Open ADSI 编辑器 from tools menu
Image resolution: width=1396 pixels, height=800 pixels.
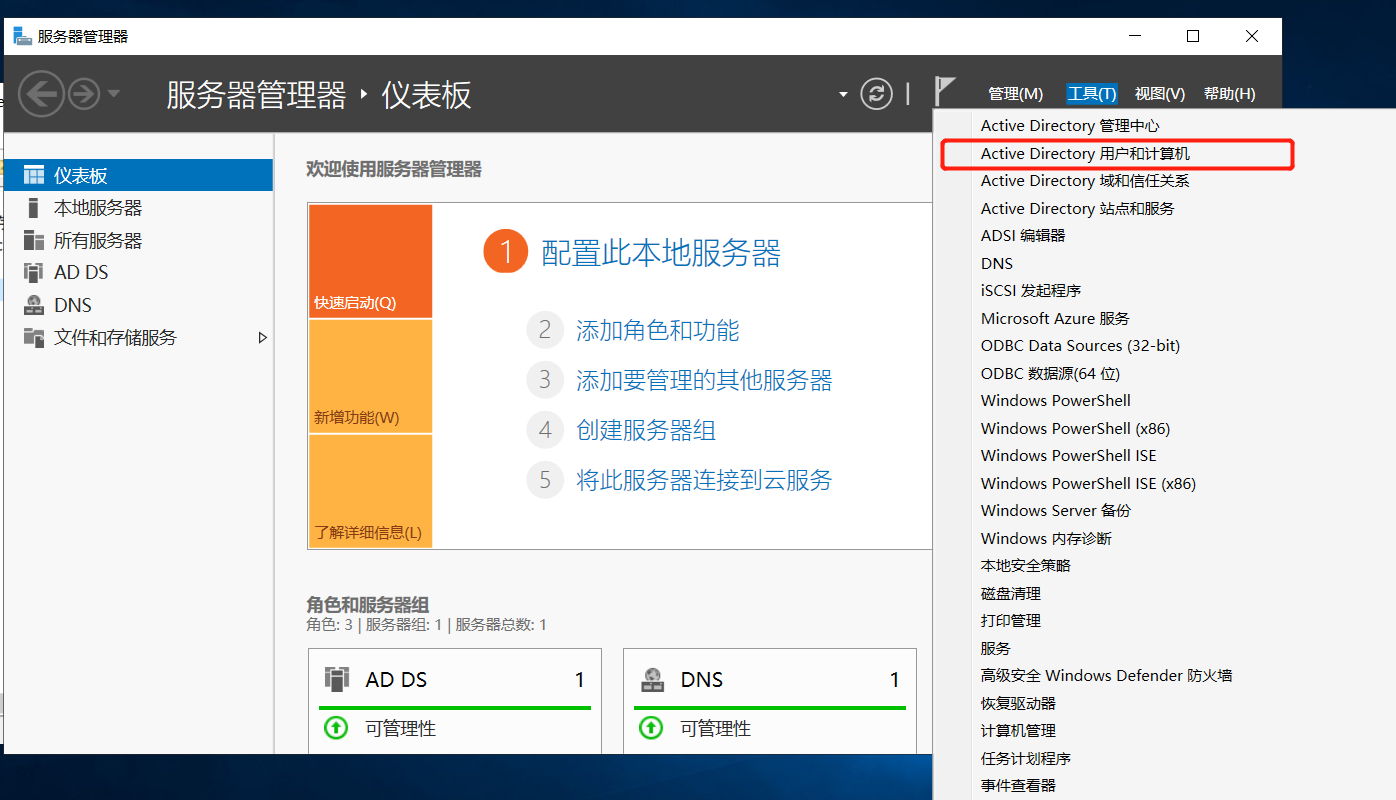[x=1023, y=236]
